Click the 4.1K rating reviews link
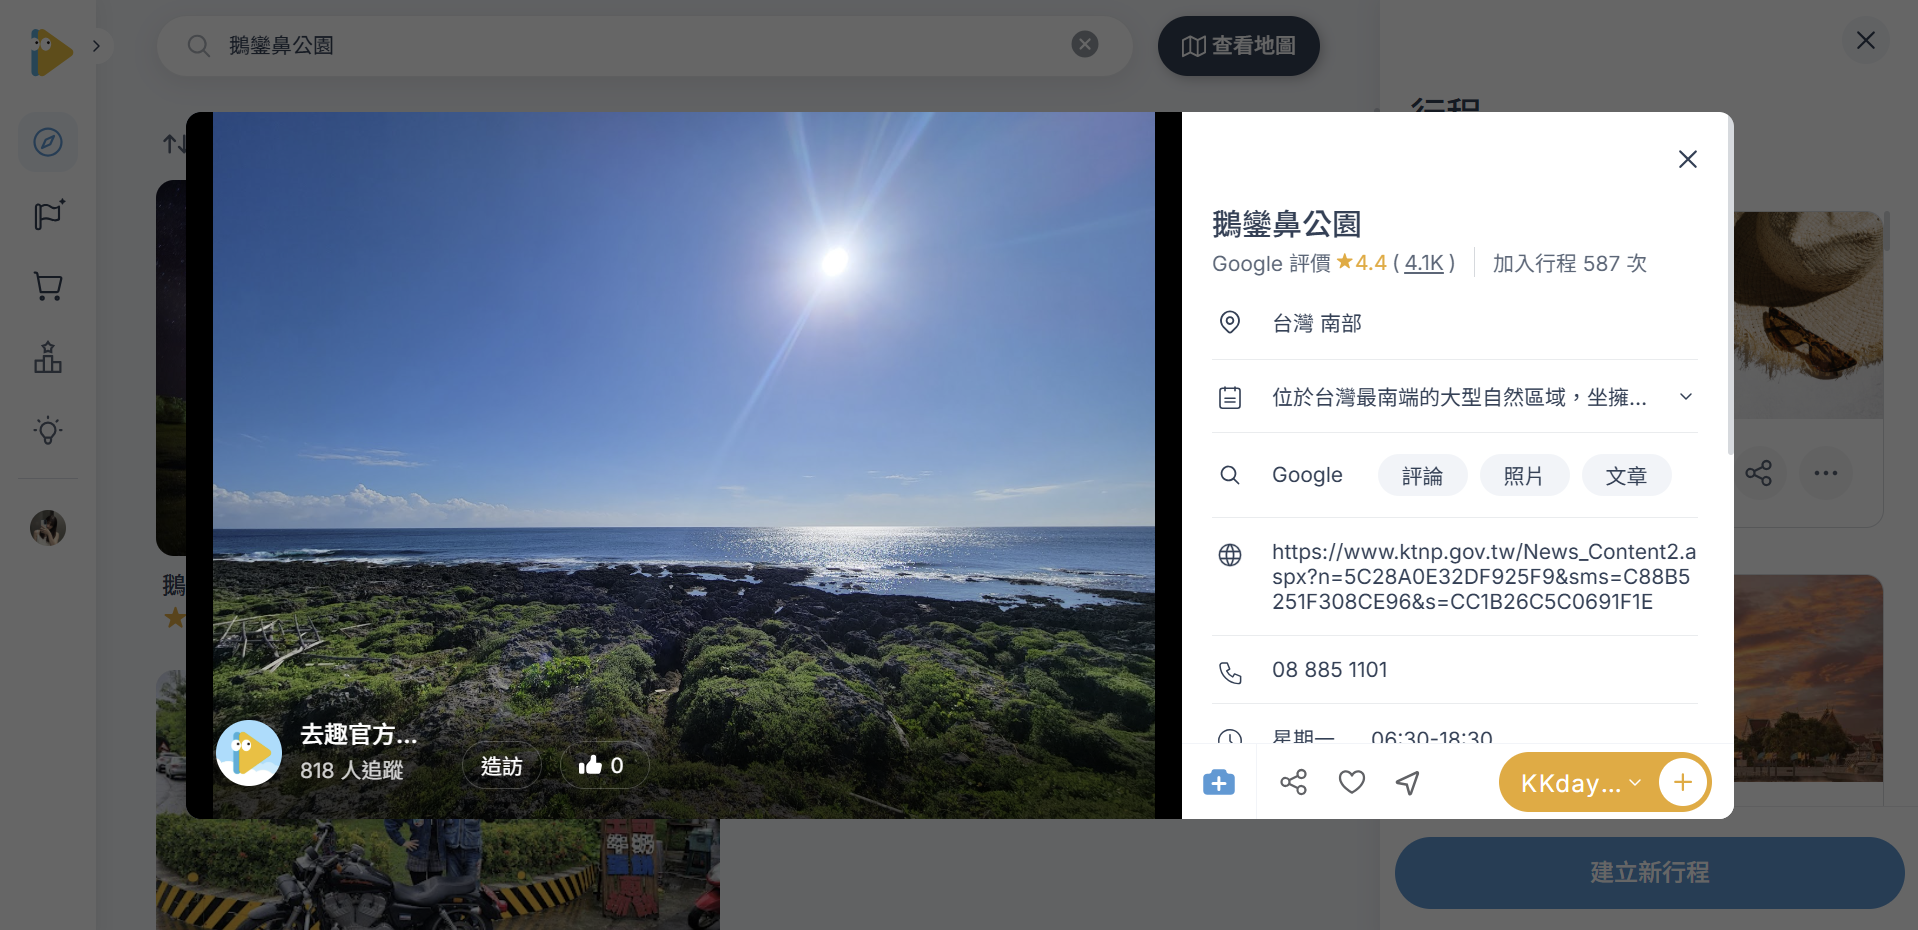 point(1424,263)
